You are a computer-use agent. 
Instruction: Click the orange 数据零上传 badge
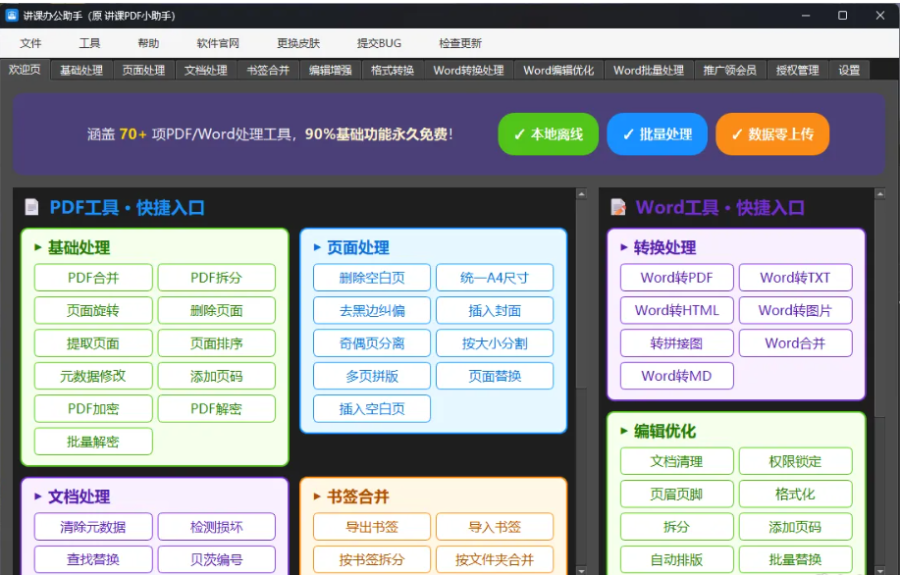point(773,134)
